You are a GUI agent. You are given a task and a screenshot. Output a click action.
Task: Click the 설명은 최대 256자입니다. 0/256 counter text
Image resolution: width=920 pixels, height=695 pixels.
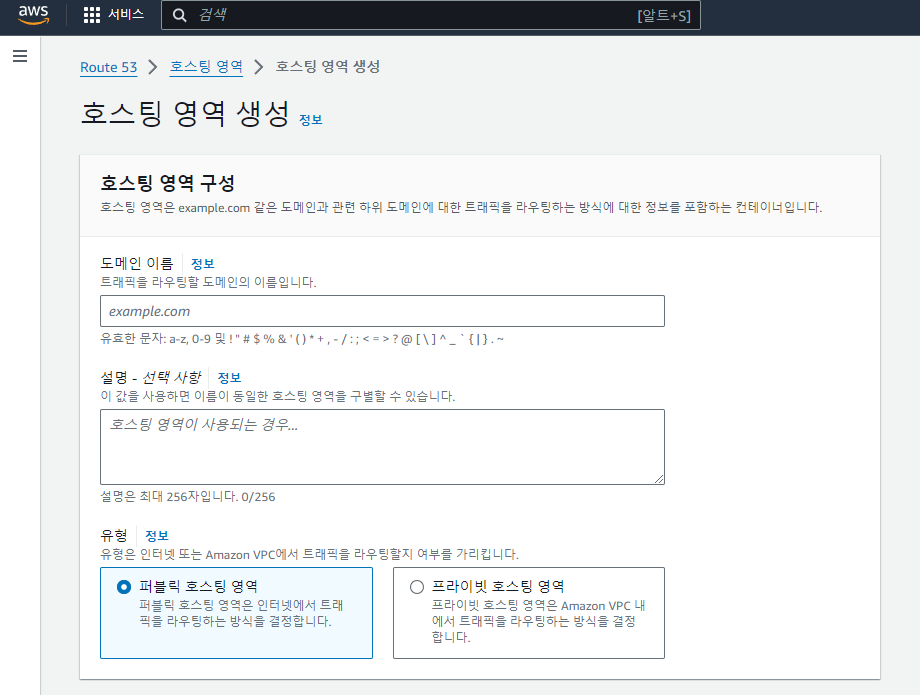(x=188, y=497)
